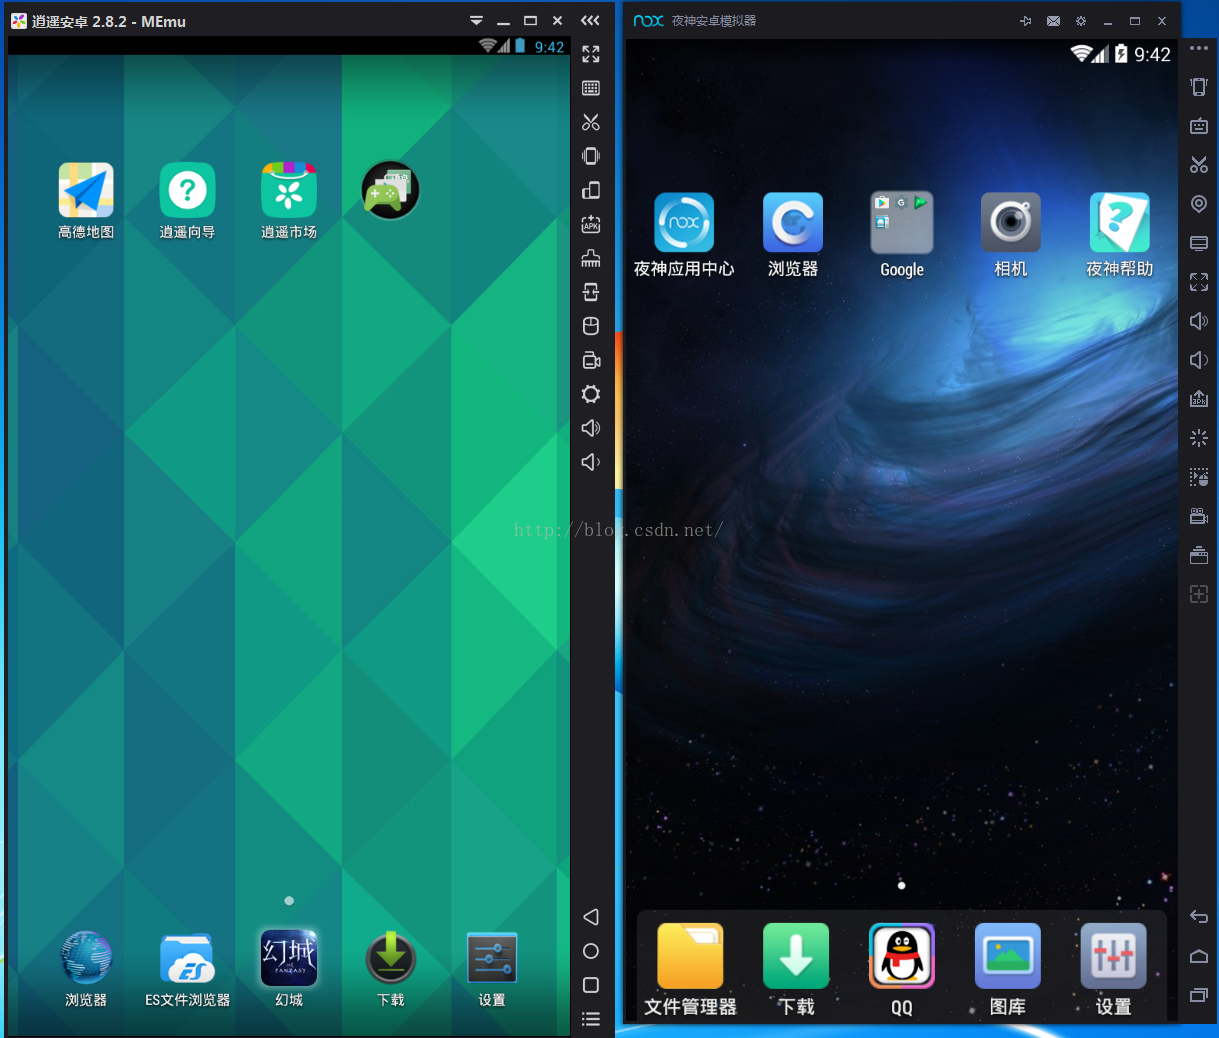This screenshot has width=1219, height=1038.
Task: Tap the back arrow in Nox sidebar
Action: coord(1199,917)
